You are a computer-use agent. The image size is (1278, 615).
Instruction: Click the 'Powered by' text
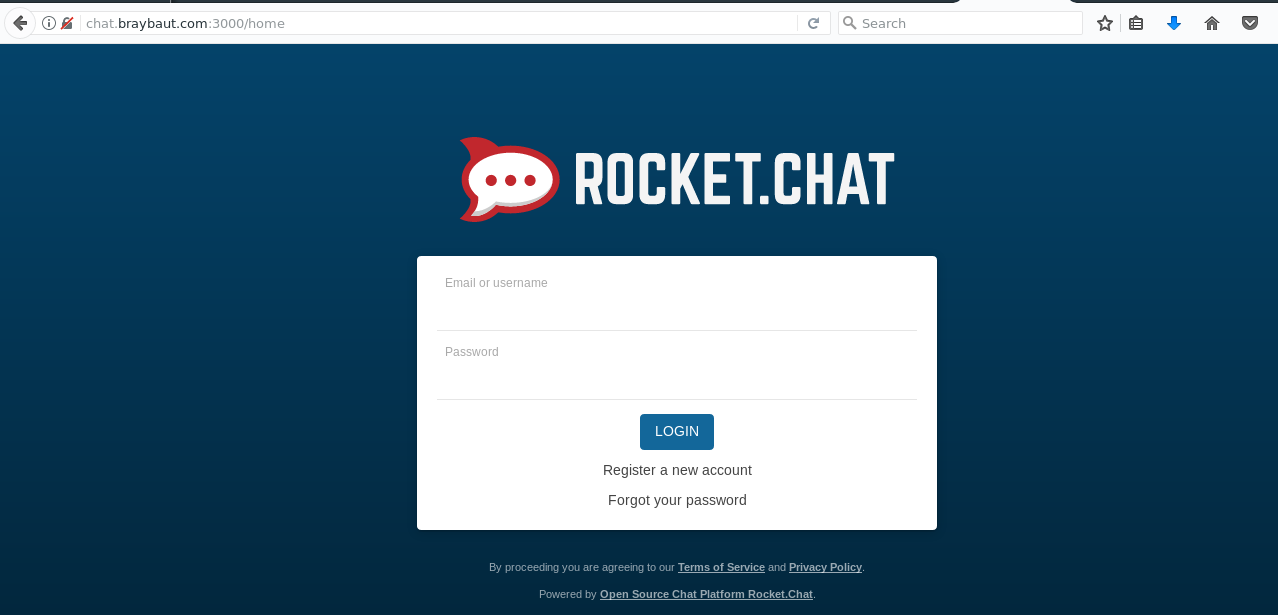(567, 594)
